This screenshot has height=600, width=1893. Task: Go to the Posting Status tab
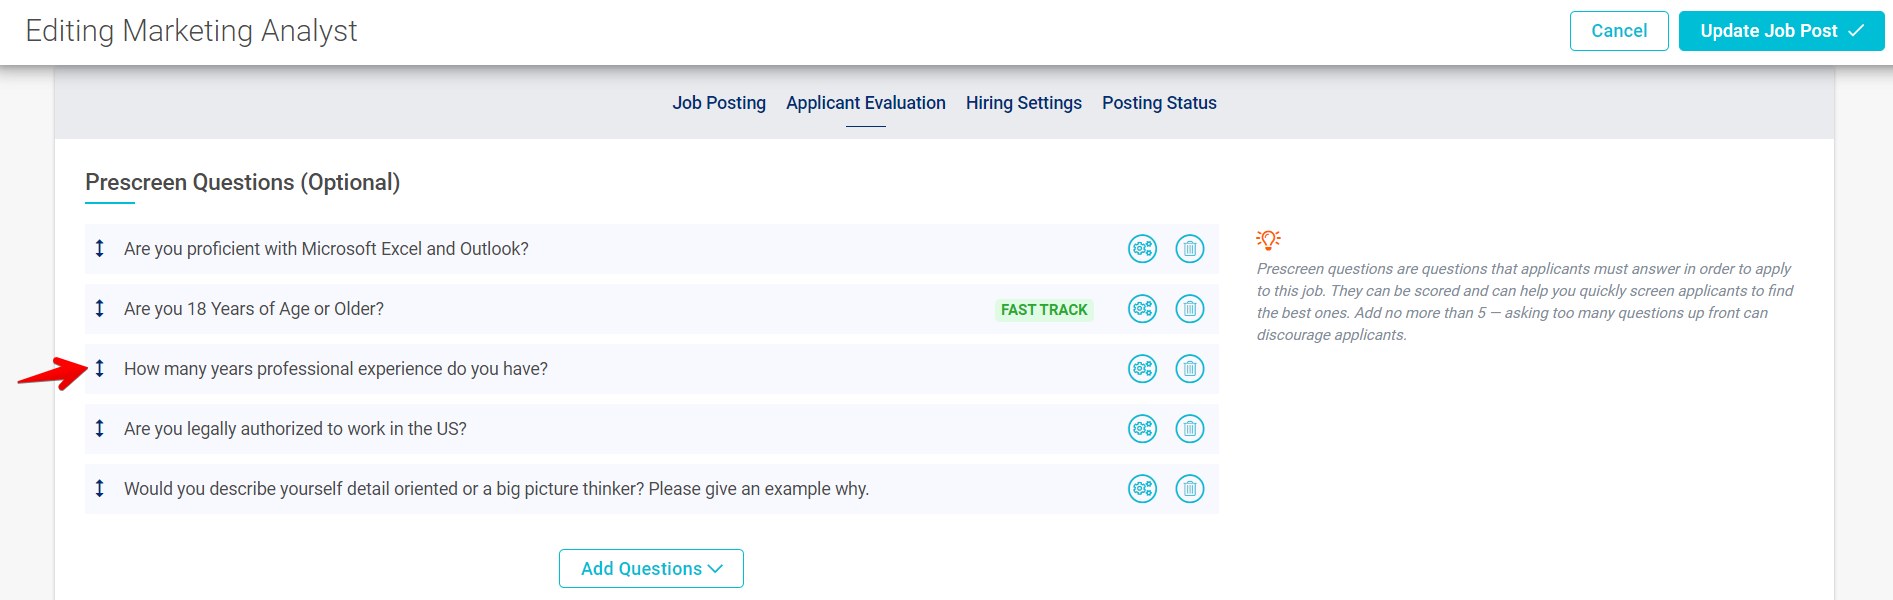1159,103
